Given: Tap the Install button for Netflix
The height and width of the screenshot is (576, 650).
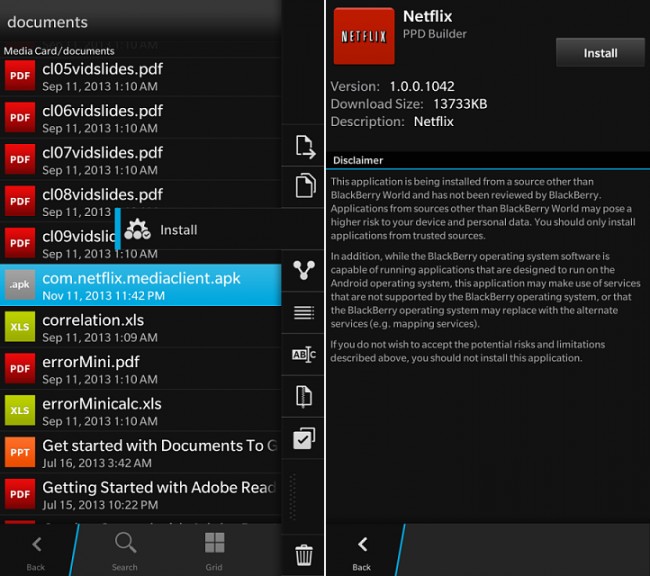Looking at the screenshot, I should point(600,53).
